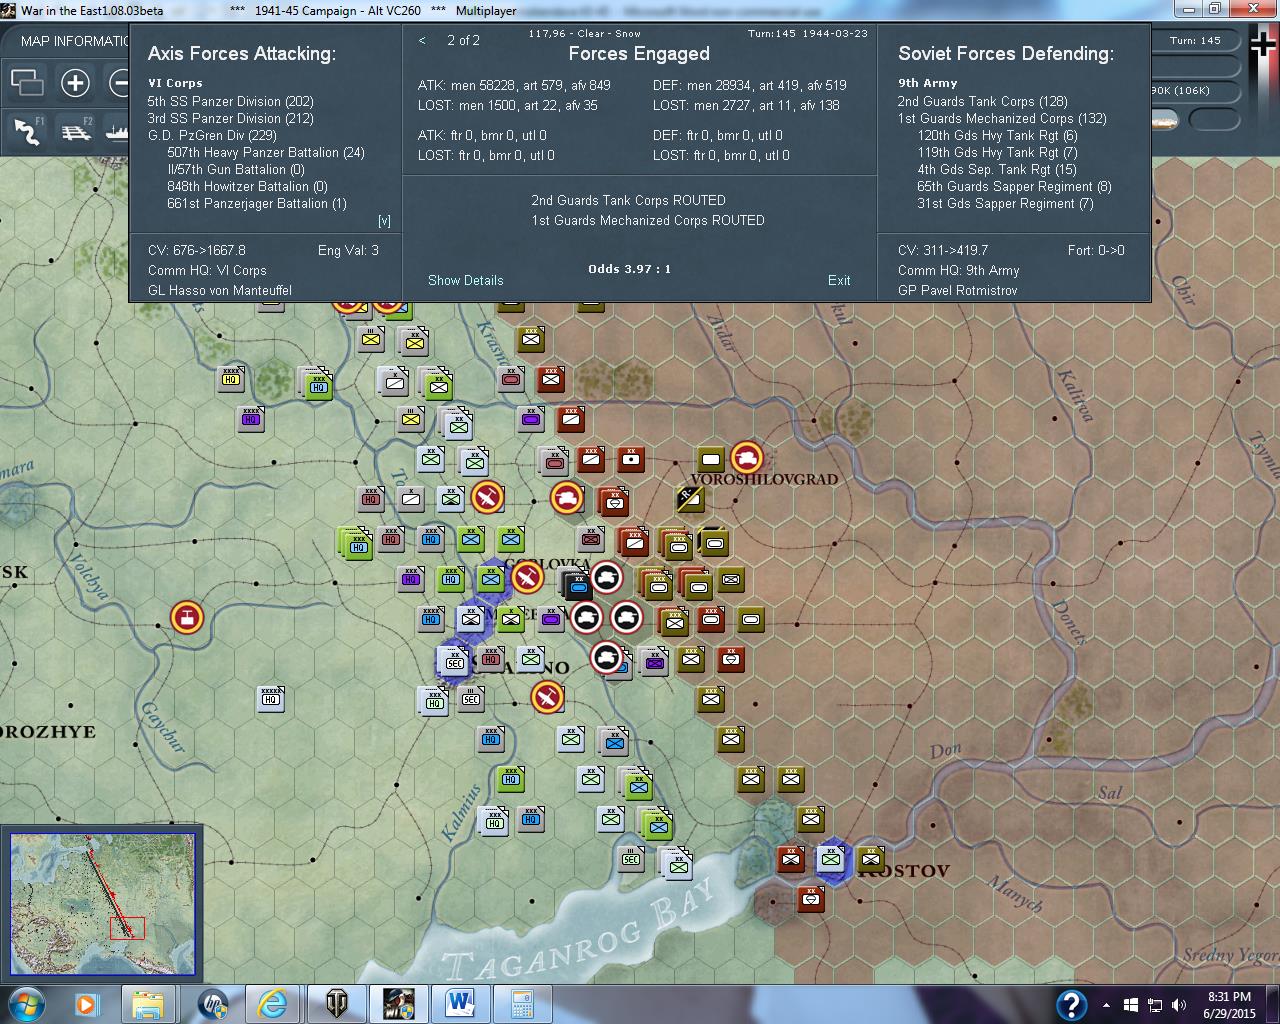Toggle the dark pill switch under 90K
The image size is (1280, 1024).
(x=1213, y=121)
